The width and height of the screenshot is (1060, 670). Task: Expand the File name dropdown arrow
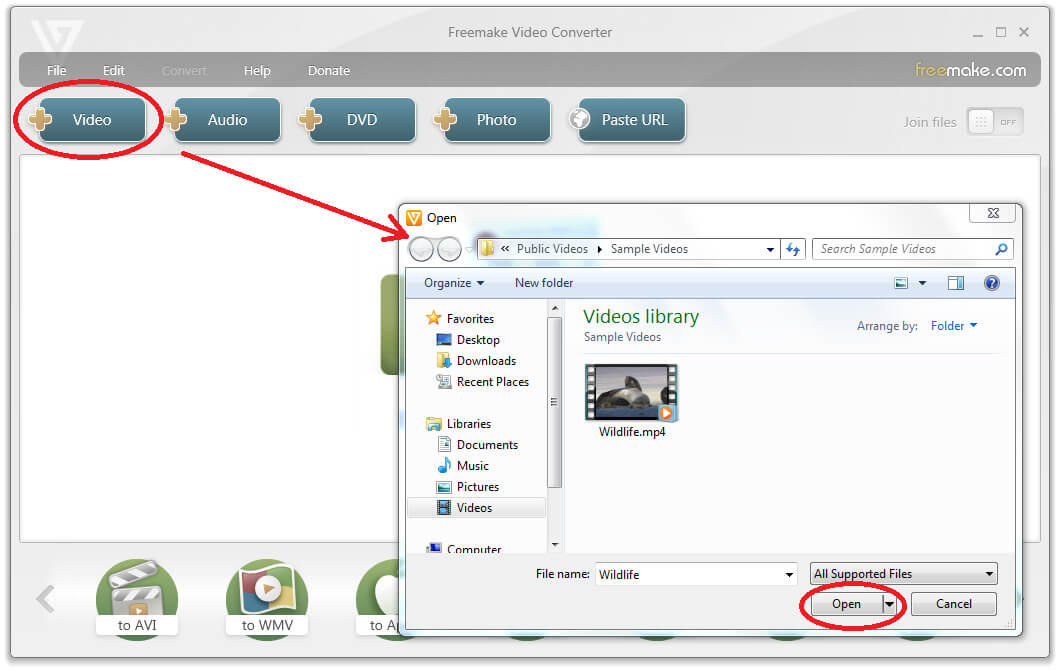tap(789, 575)
